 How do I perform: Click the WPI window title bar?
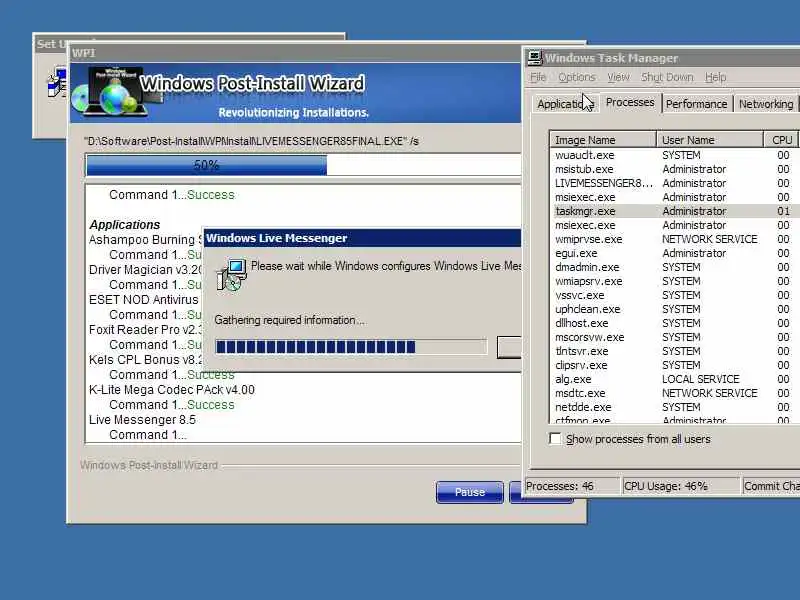tap(295, 53)
